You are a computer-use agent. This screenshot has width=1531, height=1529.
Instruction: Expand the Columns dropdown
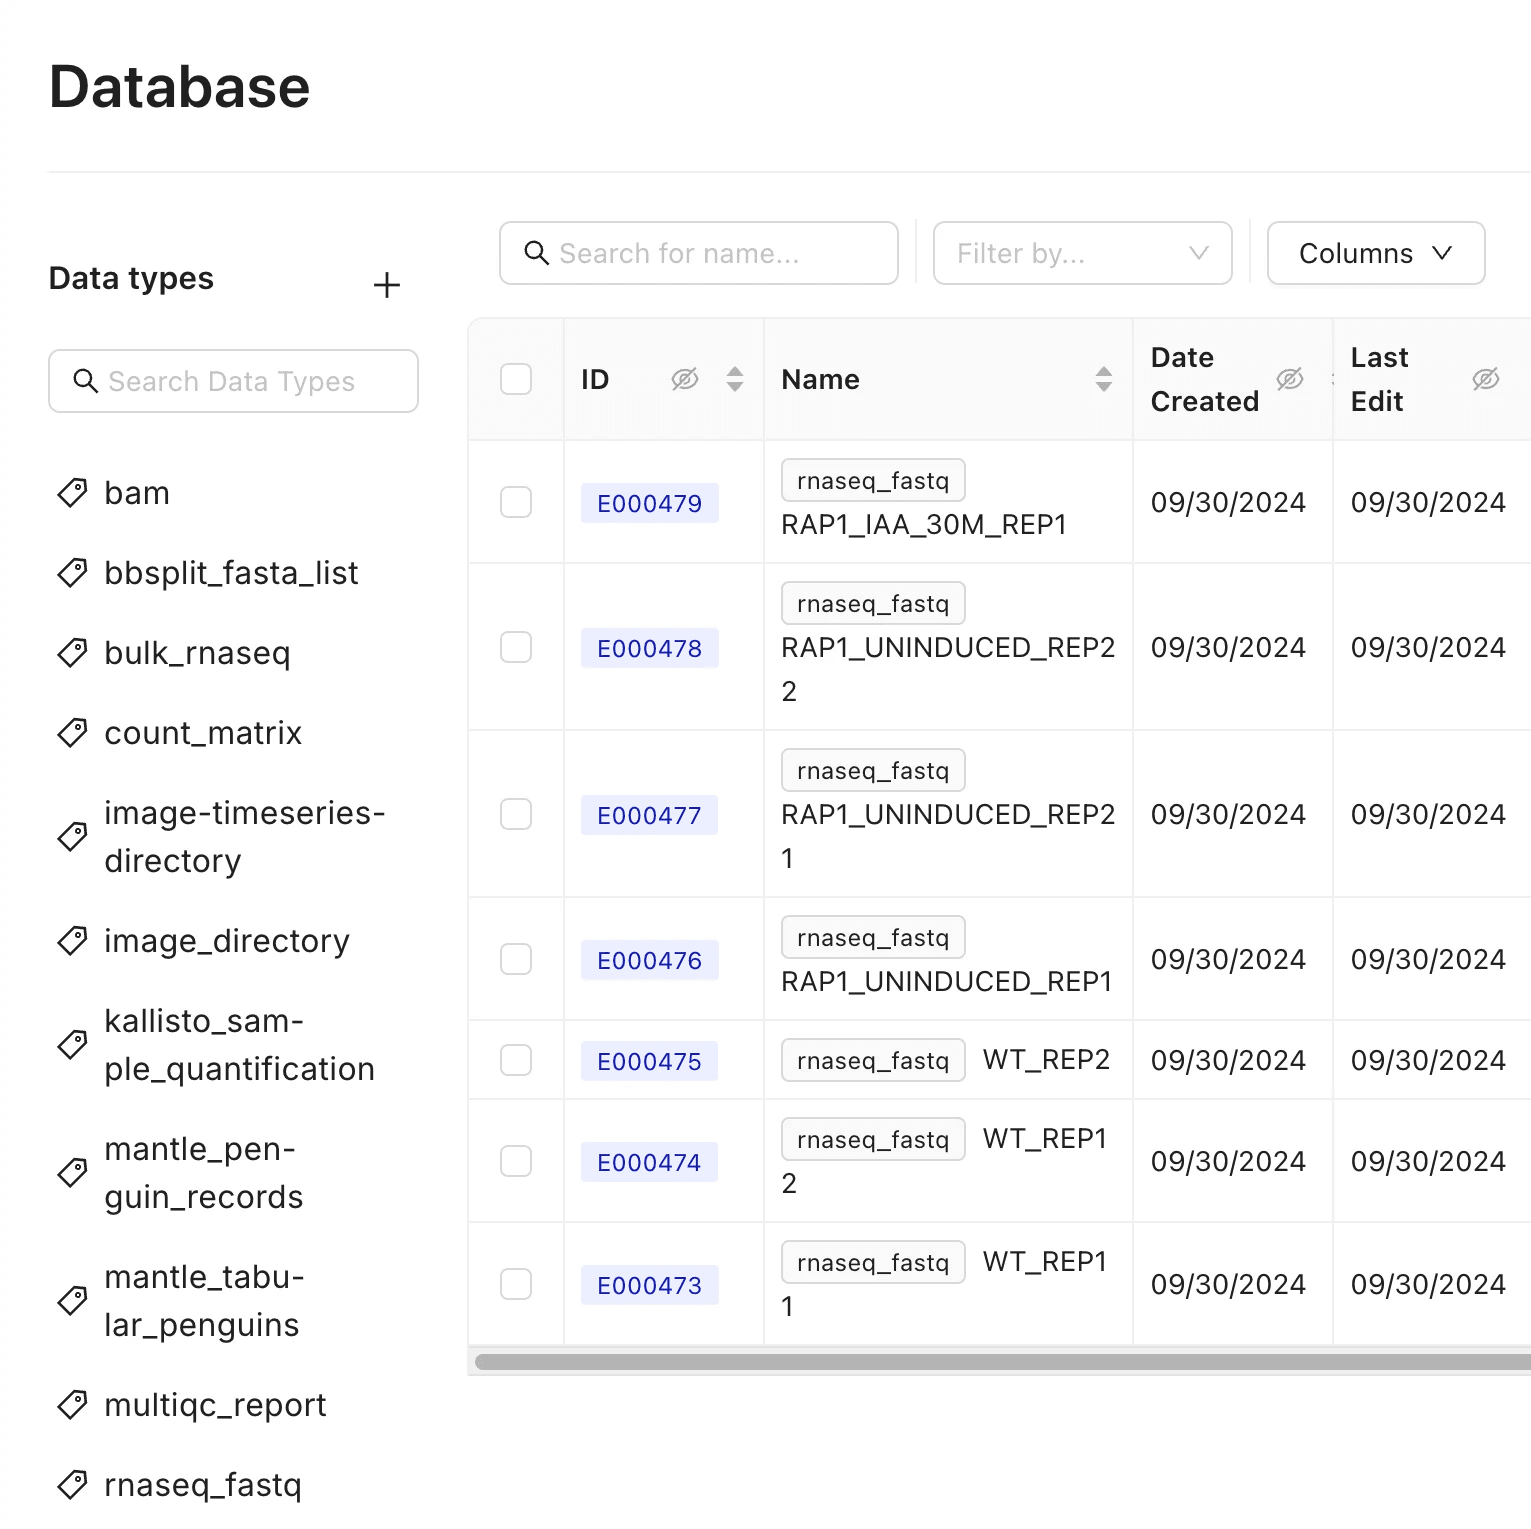click(1376, 253)
